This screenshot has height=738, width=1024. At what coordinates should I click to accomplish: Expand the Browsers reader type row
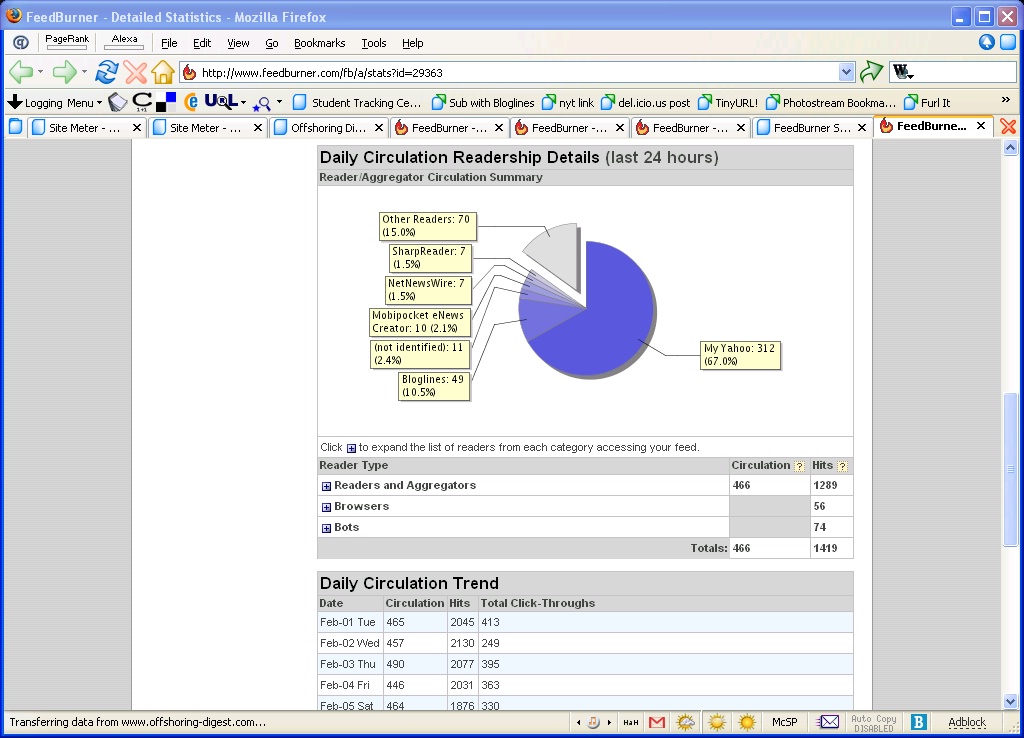click(x=327, y=507)
